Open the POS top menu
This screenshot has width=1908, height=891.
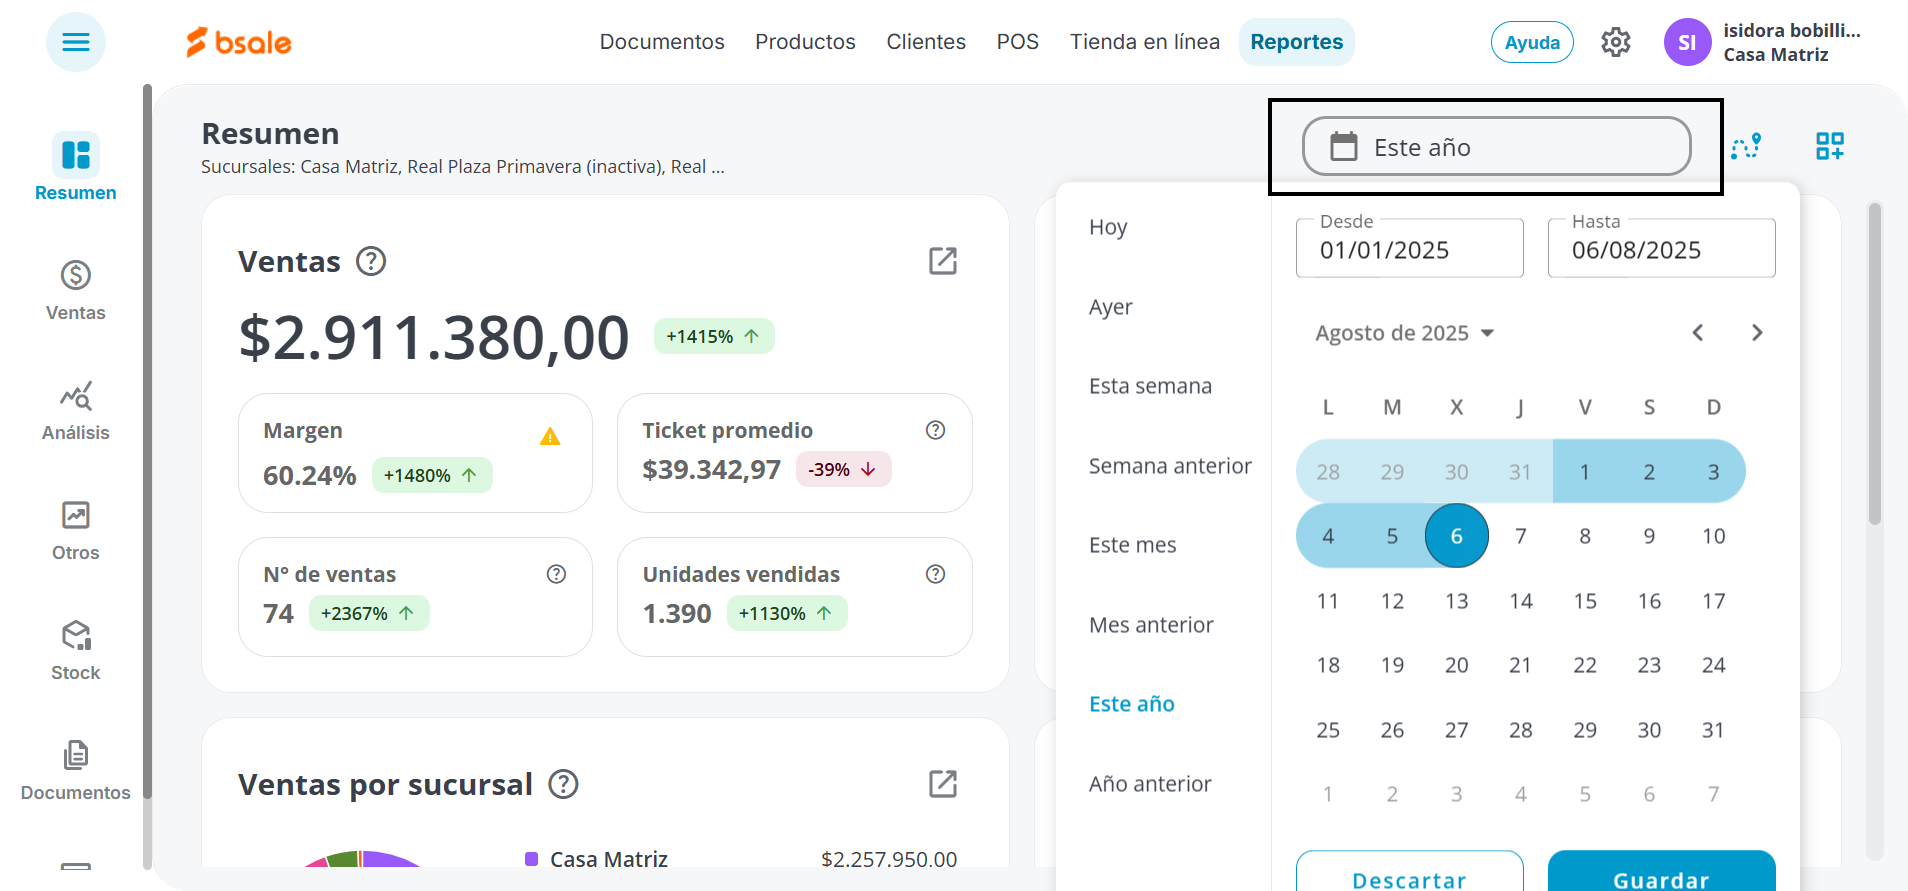[1018, 42]
